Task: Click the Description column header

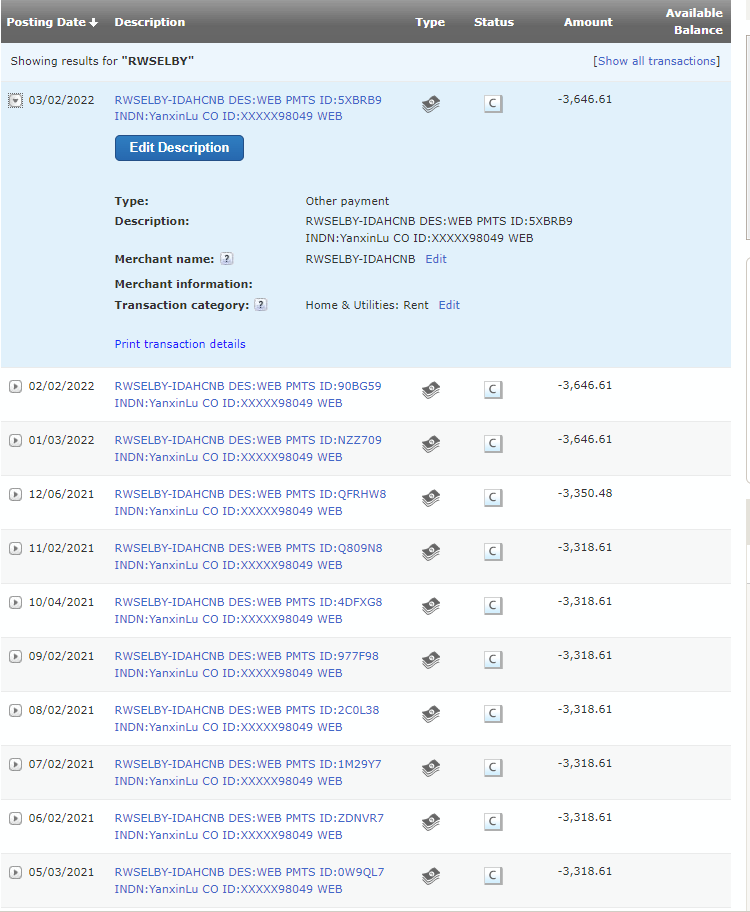Action: pyautogui.click(x=149, y=22)
